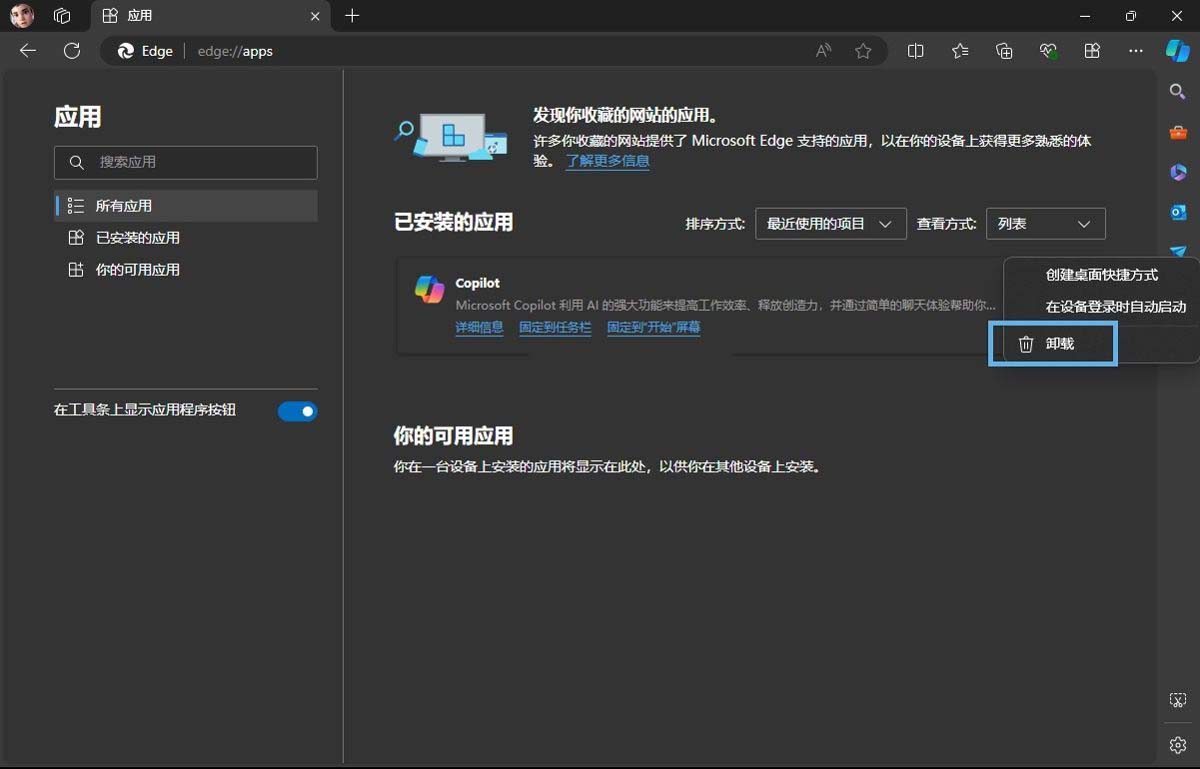This screenshot has width=1200, height=769.
Task: Click the new tab plus button
Action: pyautogui.click(x=352, y=16)
